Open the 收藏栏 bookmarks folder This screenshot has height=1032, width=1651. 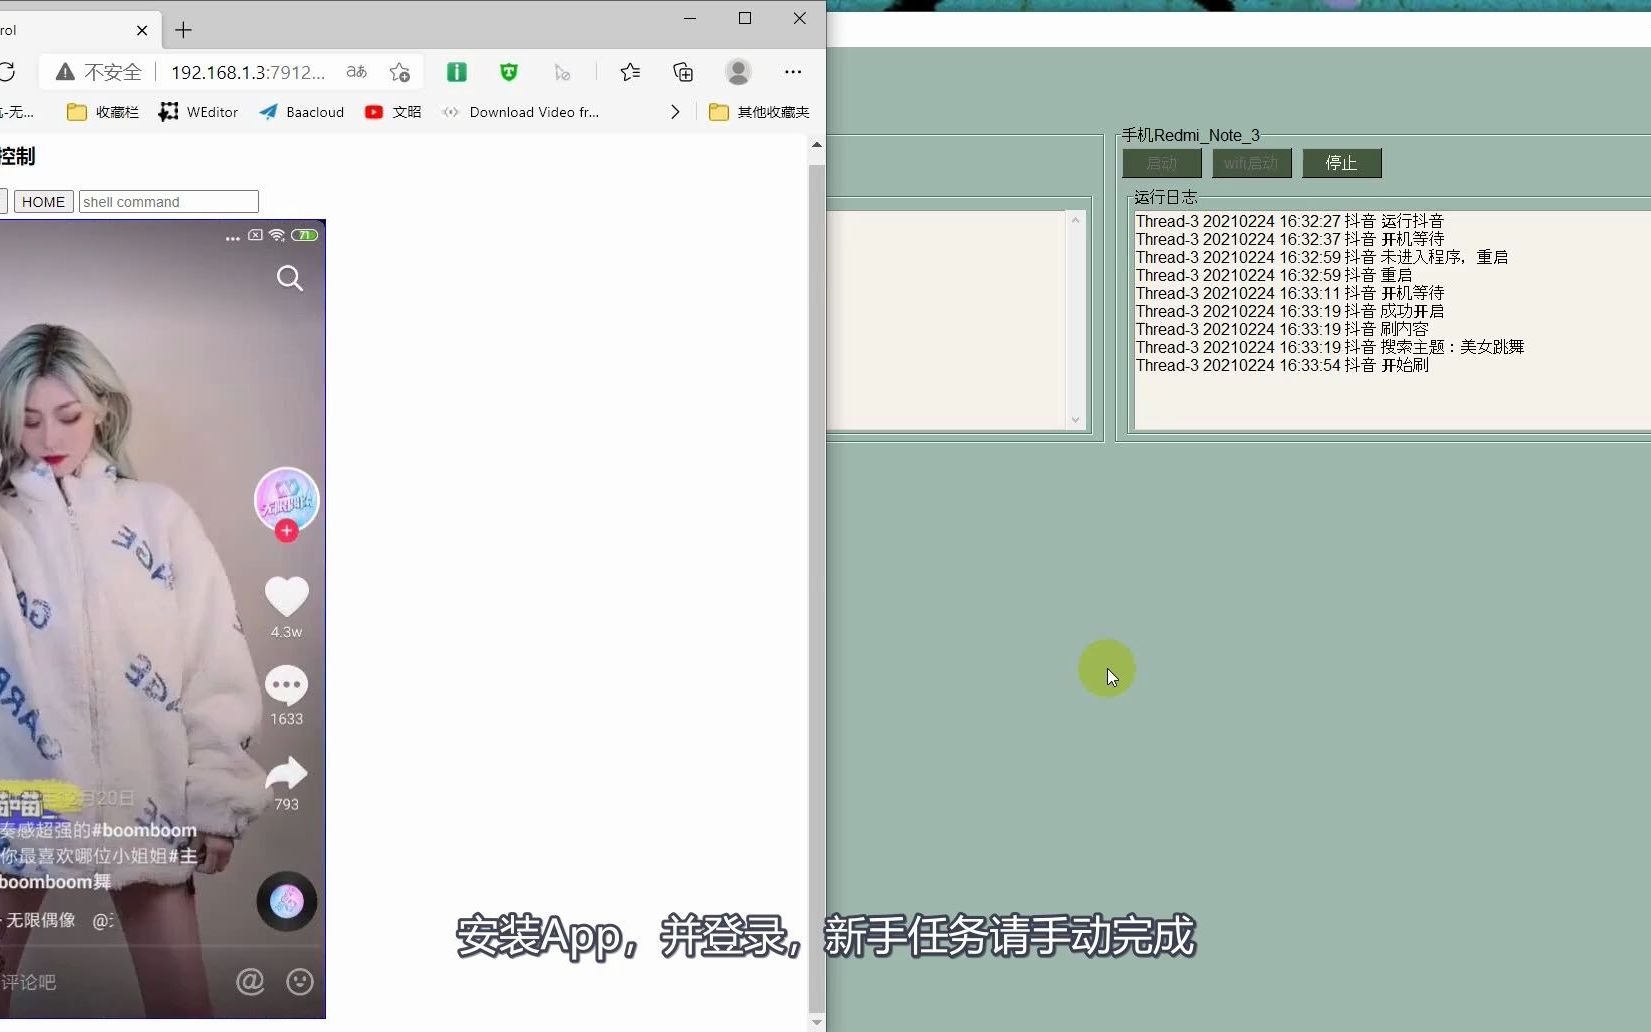[x=103, y=112]
